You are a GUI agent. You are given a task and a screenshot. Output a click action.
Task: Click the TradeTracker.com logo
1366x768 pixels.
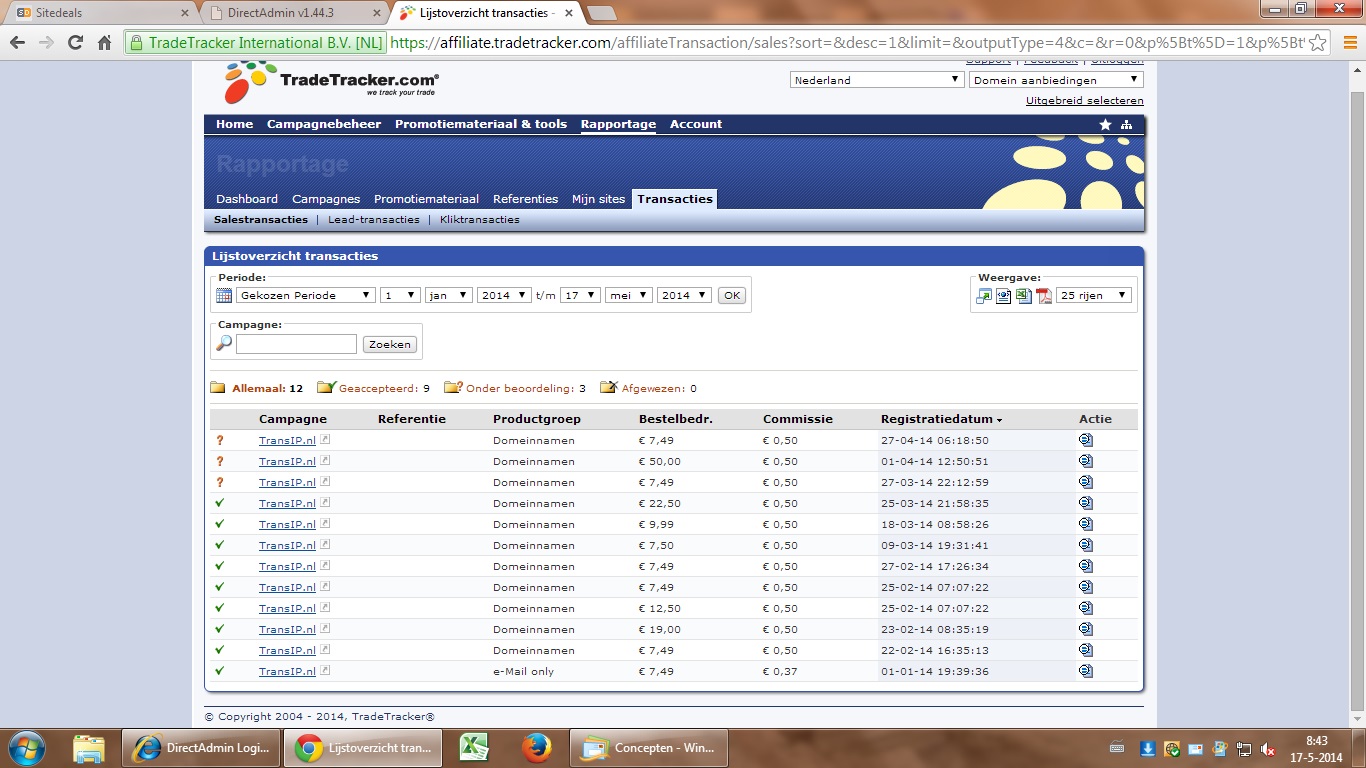click(331, 82)
